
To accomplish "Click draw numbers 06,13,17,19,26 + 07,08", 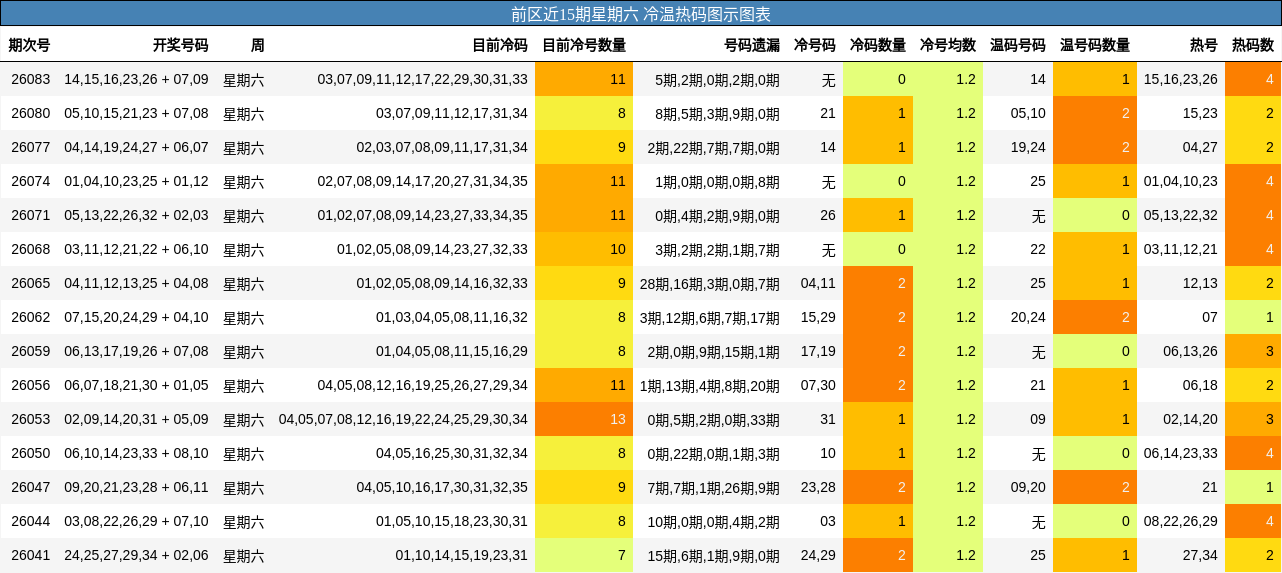I will (136, 351).
